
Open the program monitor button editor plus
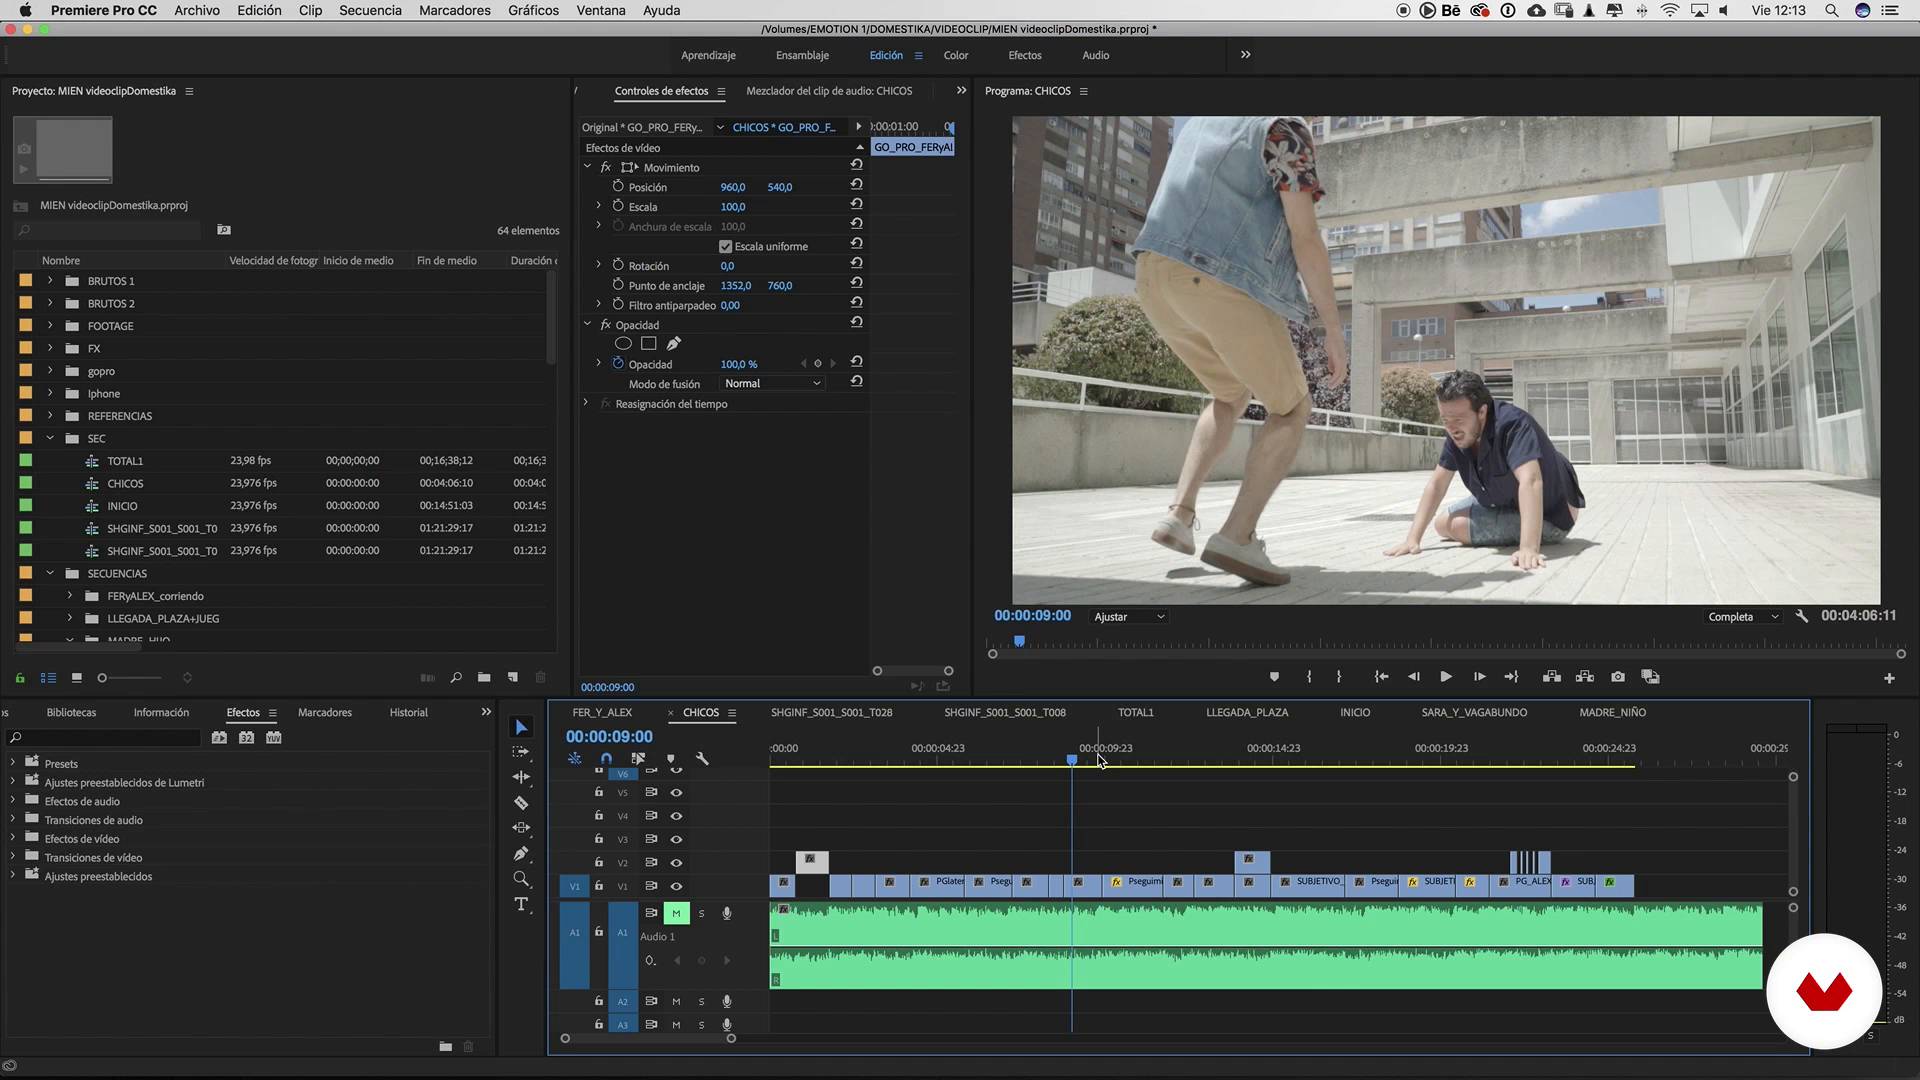tap(1889, 678)
